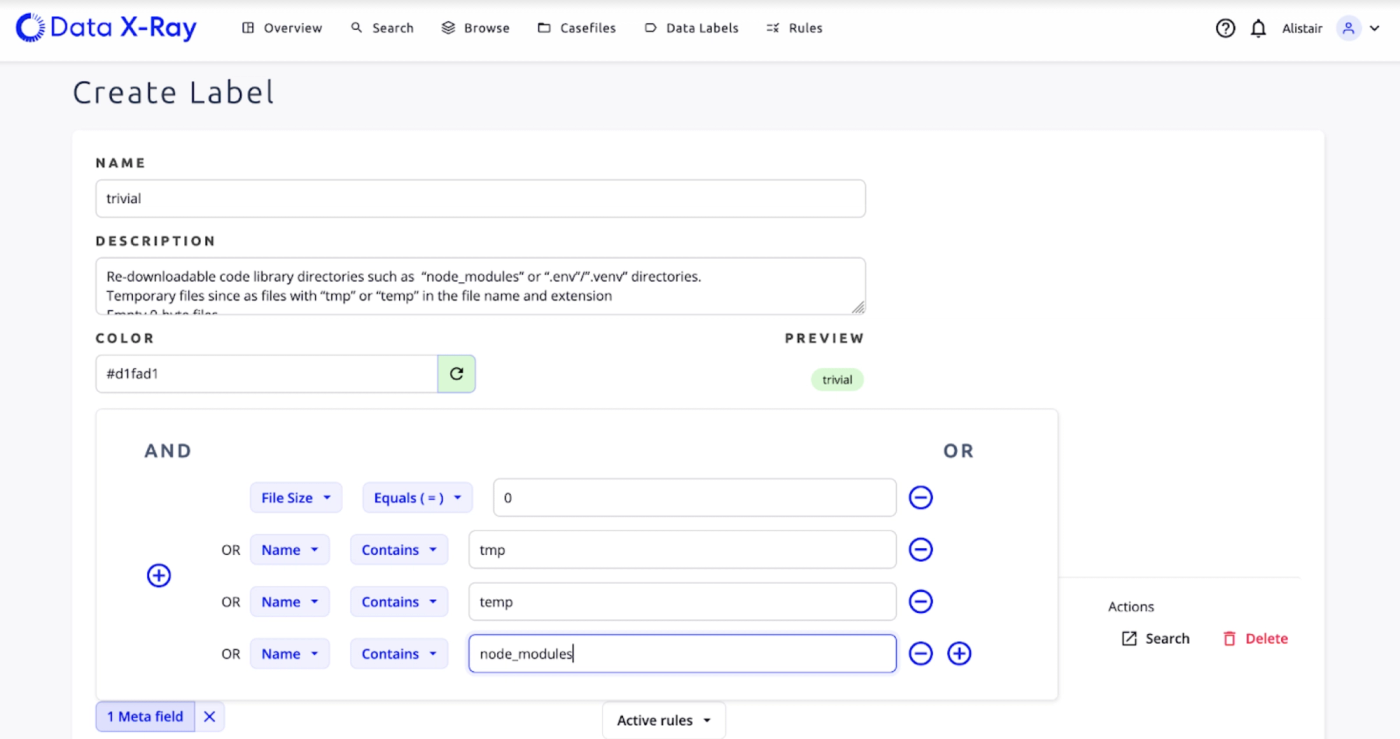The height and width of the screenshot is (739, 1400).
Task: Go to the Casefiles menu
Action: (577, 28)
